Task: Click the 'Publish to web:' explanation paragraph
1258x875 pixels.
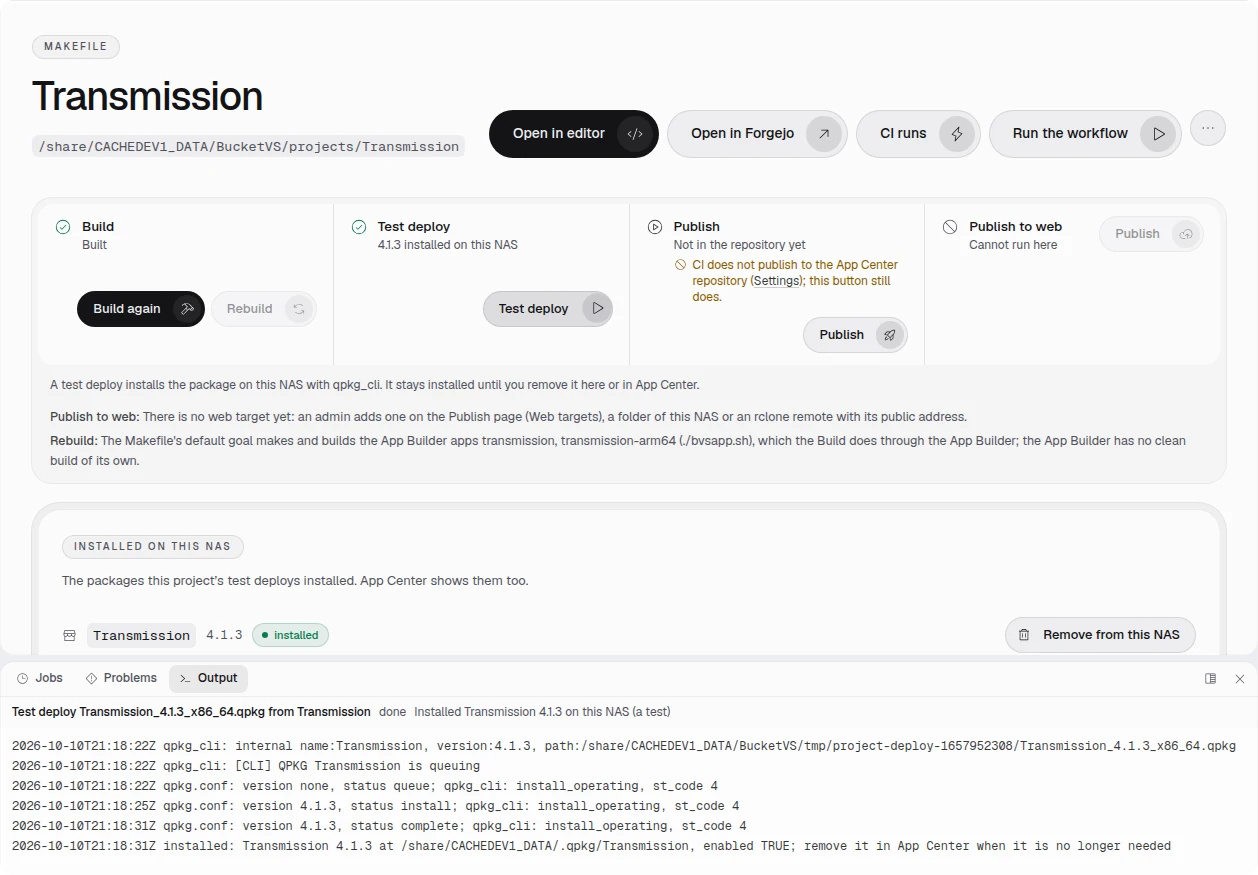Action: [x=508, y=417]
